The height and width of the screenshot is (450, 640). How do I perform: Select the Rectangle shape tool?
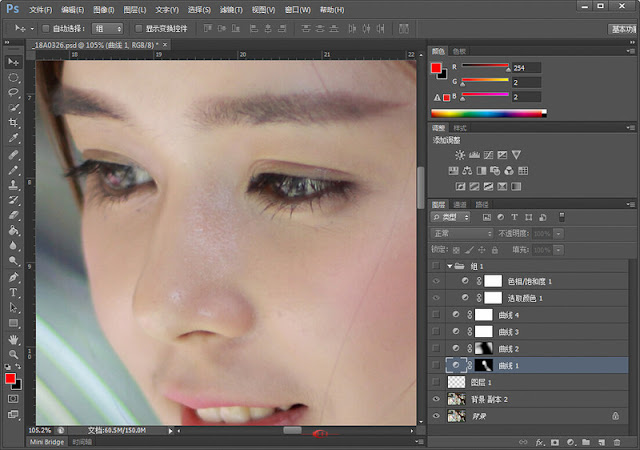point(13,323)
